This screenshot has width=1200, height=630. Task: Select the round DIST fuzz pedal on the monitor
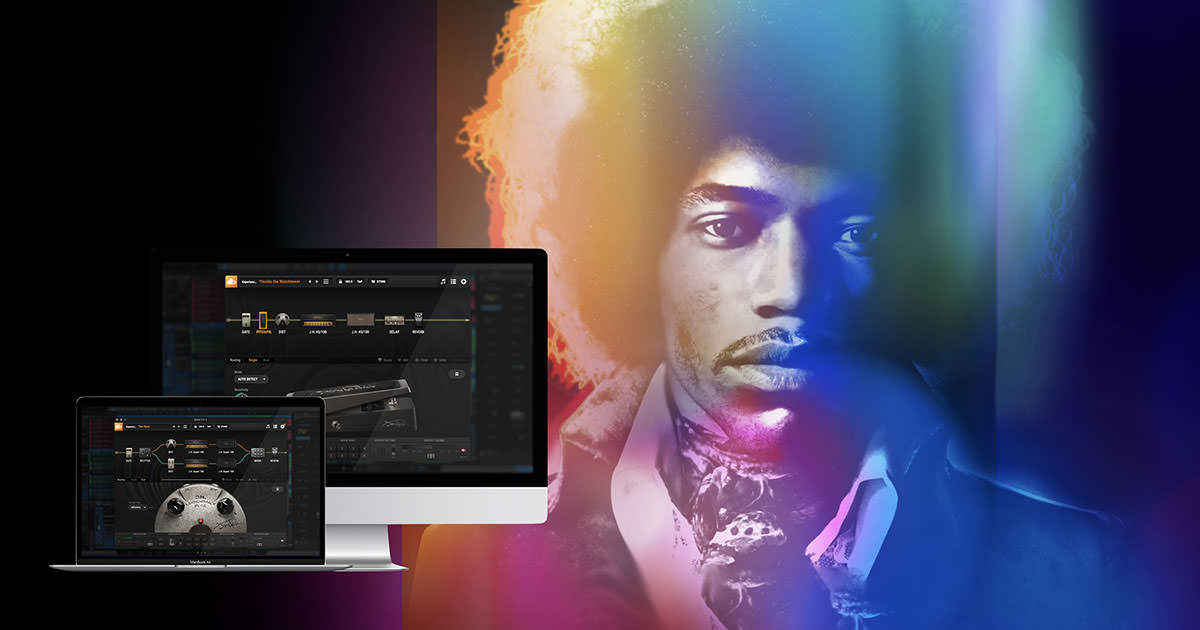tap(282, 321)
